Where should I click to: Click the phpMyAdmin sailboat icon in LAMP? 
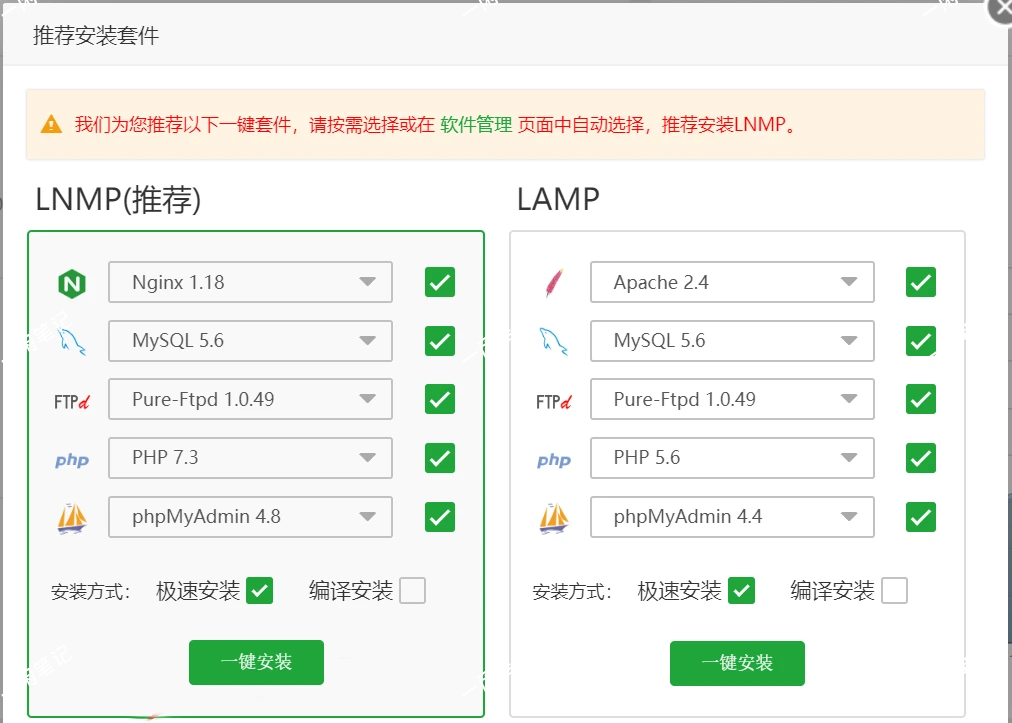pos(553,518)
